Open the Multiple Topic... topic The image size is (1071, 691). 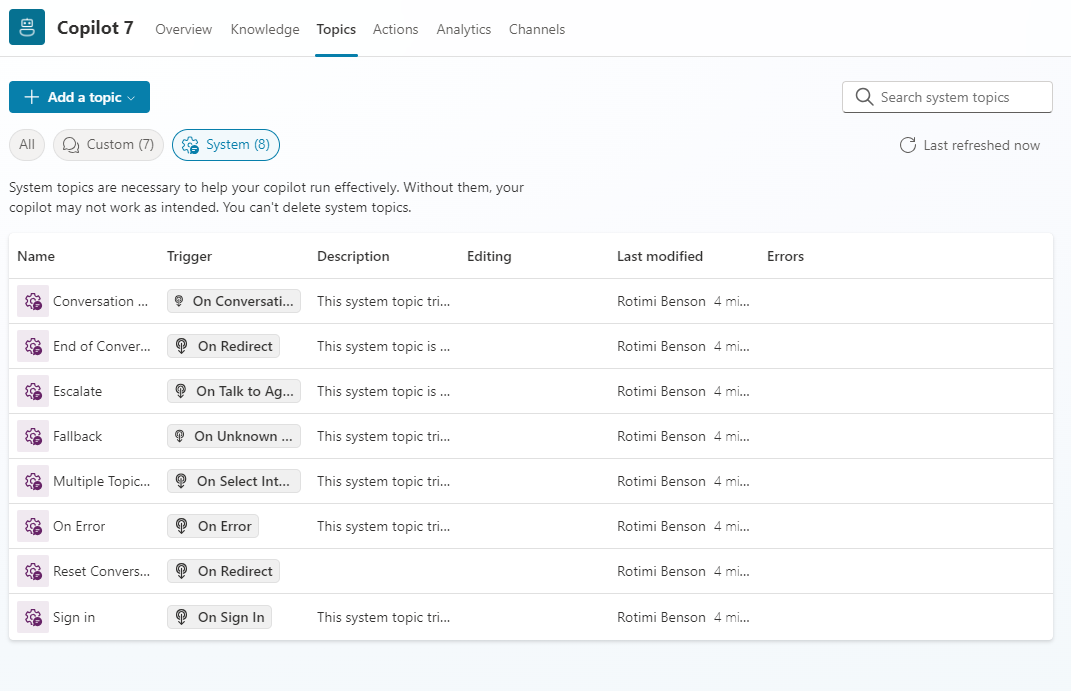coord(102,481)
